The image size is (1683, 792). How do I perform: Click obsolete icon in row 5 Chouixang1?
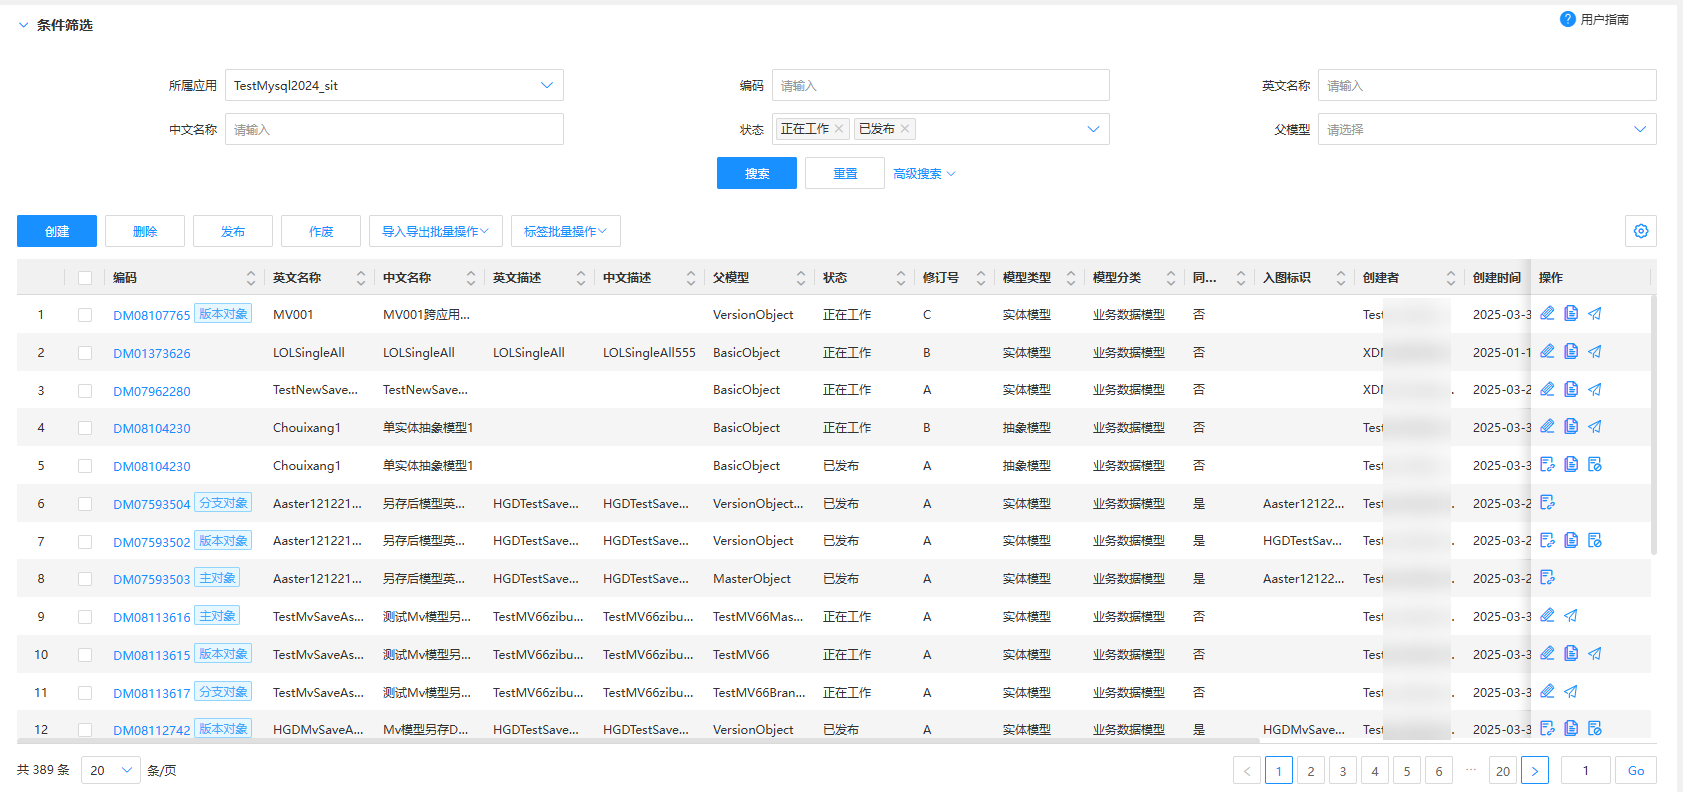pyautogui.click(x=1595, y=464)
